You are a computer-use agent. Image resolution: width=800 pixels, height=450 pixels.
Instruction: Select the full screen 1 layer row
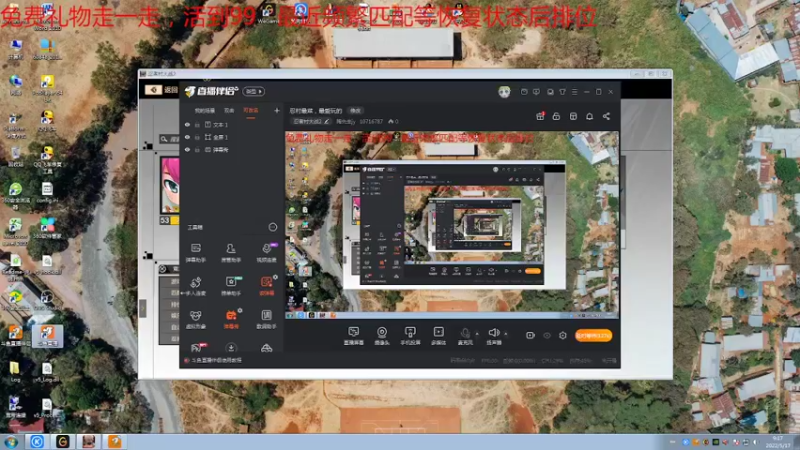click(232, 137)
